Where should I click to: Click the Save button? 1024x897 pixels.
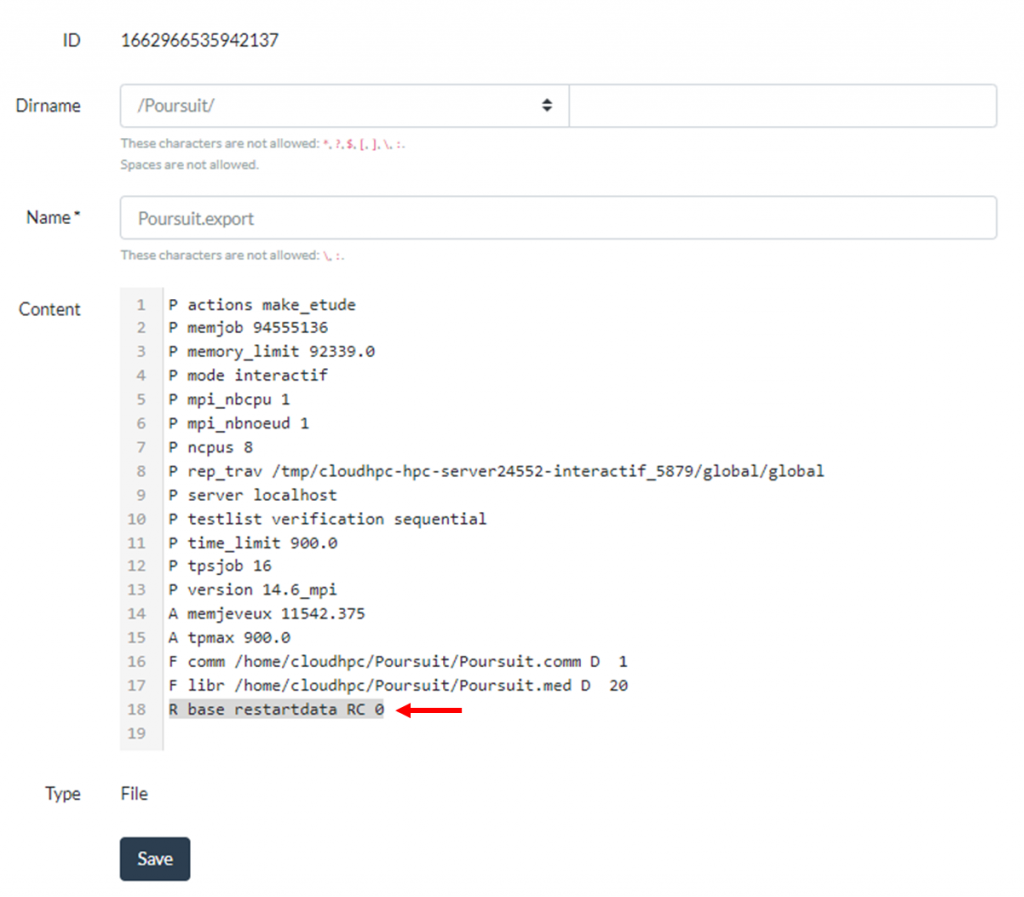coord(155,858)
